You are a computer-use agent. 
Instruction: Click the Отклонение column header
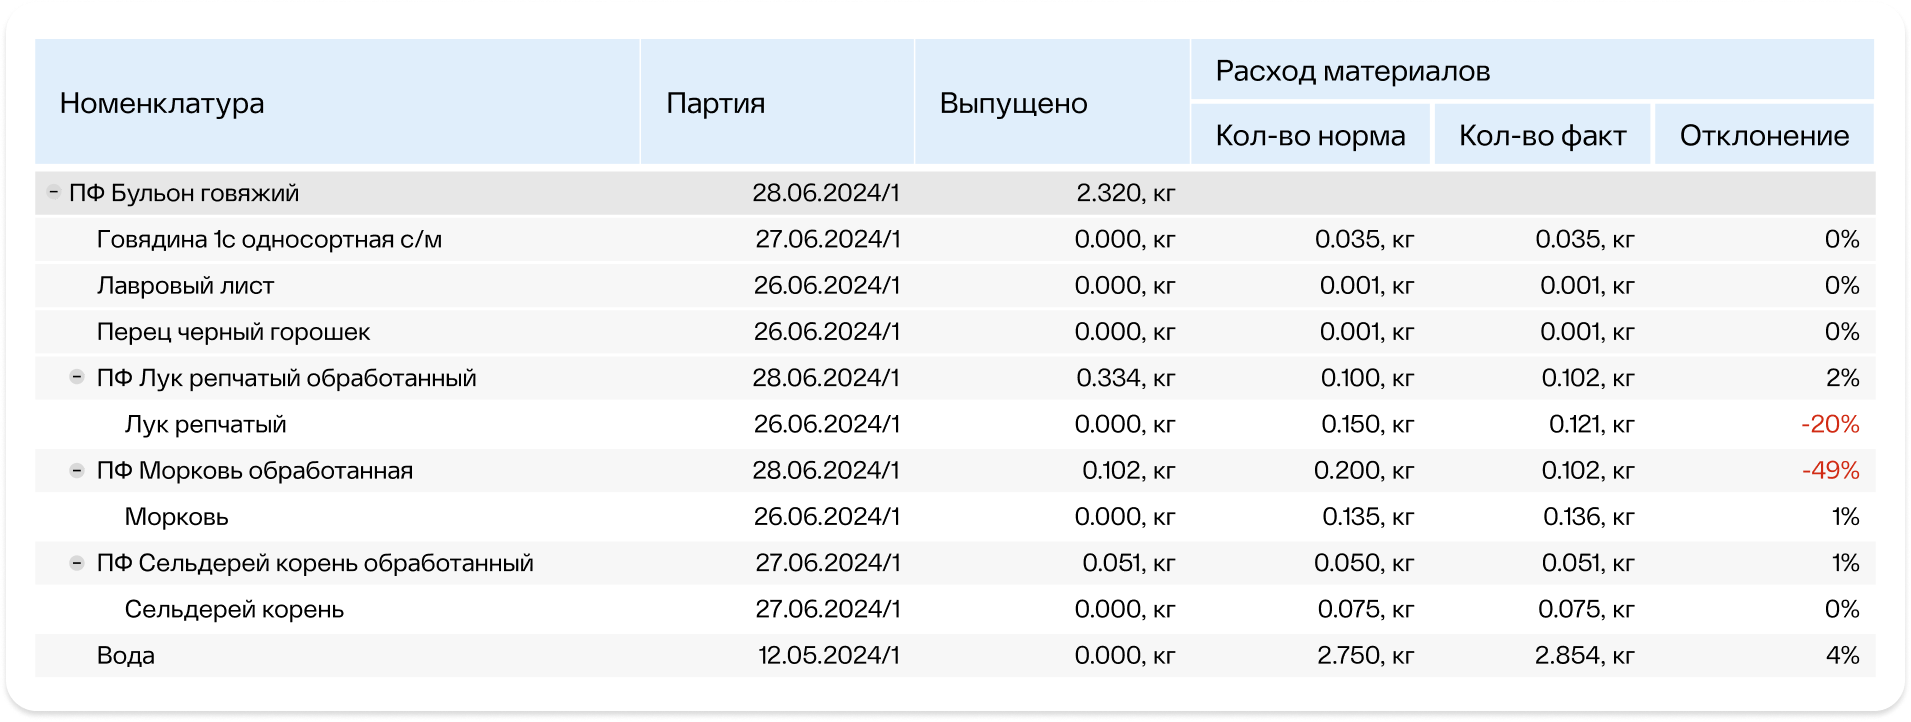pos(1764,134)
